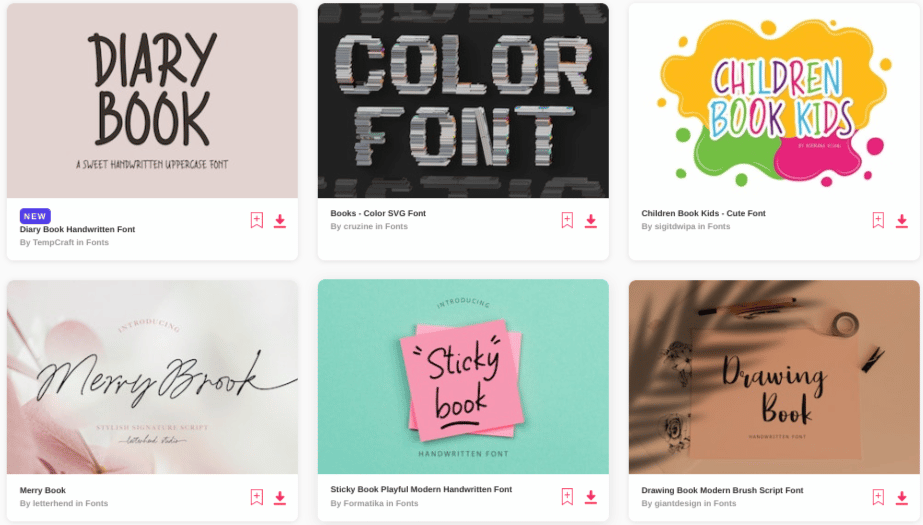Bookmark the Diary Book Handwritten Font

click(x=257, y=220)
